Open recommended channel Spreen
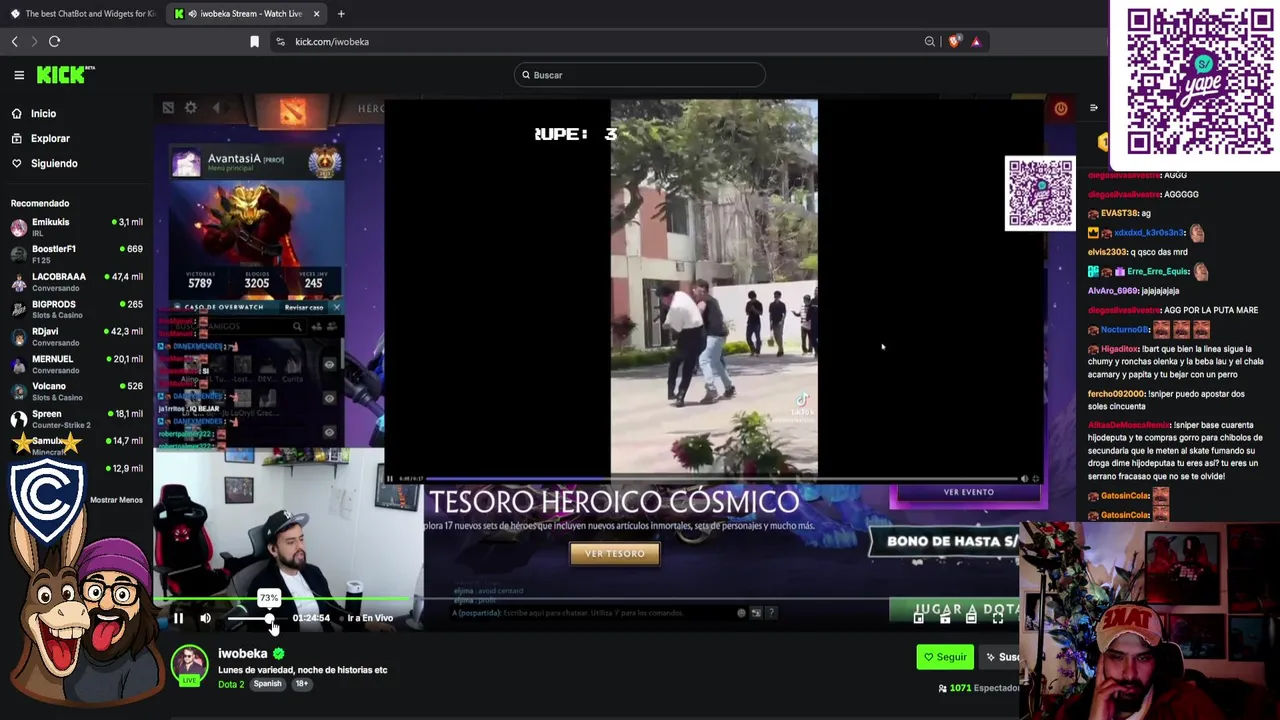Image resolution: width=1280 pixels, height=720 pixels. pyautogui.click(x=76, y=418)
